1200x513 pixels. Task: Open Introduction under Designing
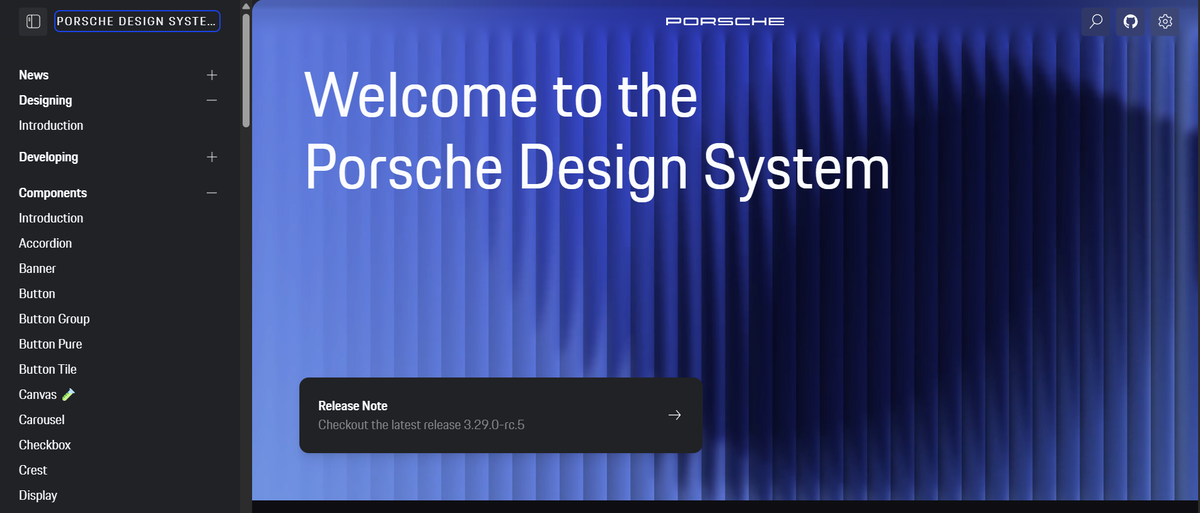coord(51,125)
